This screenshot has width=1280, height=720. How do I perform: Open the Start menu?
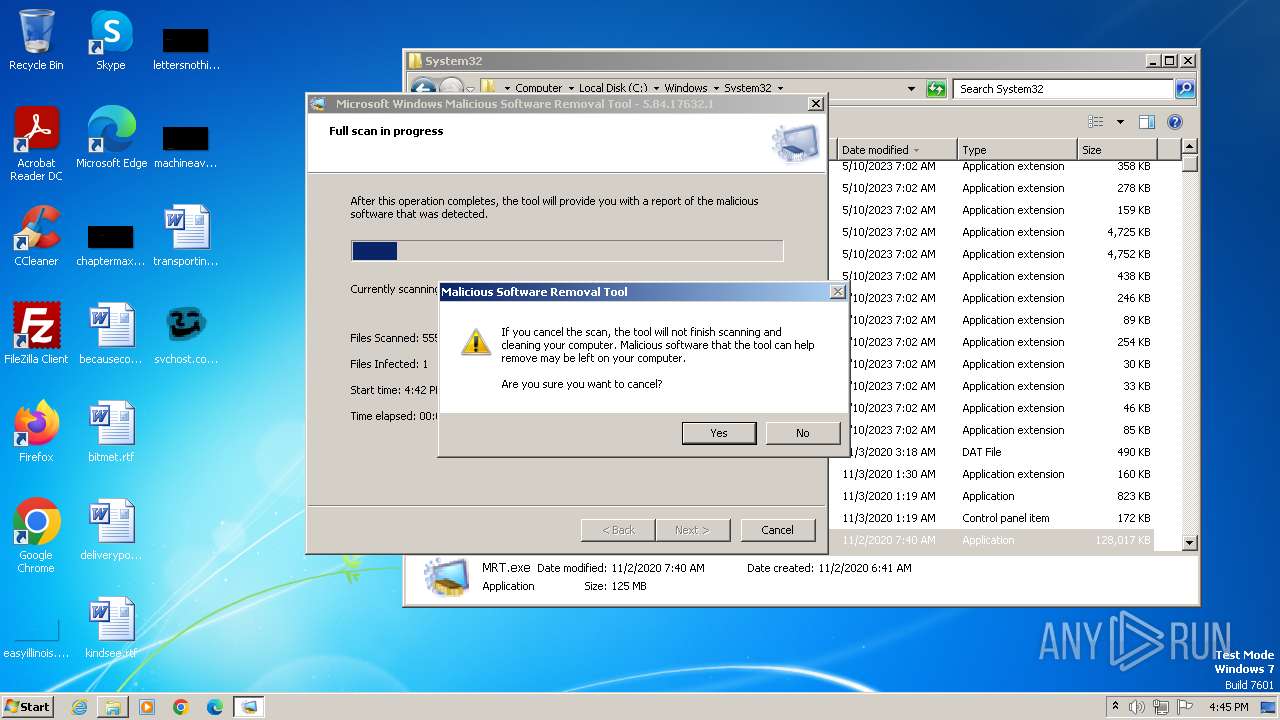(x=28, y=706)
